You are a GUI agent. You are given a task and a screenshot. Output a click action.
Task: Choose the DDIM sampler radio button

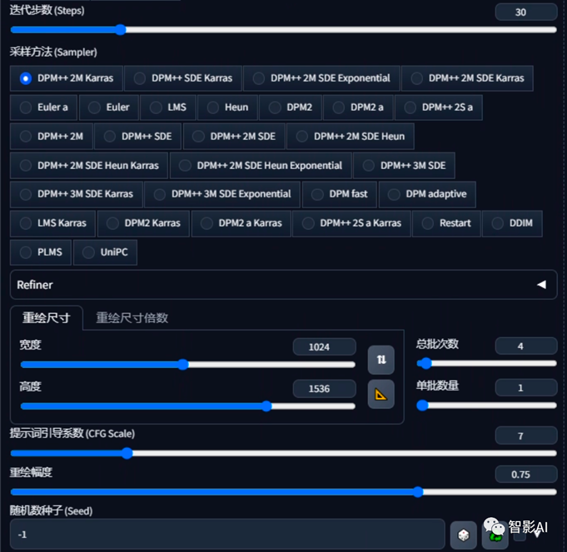point(512,223)
